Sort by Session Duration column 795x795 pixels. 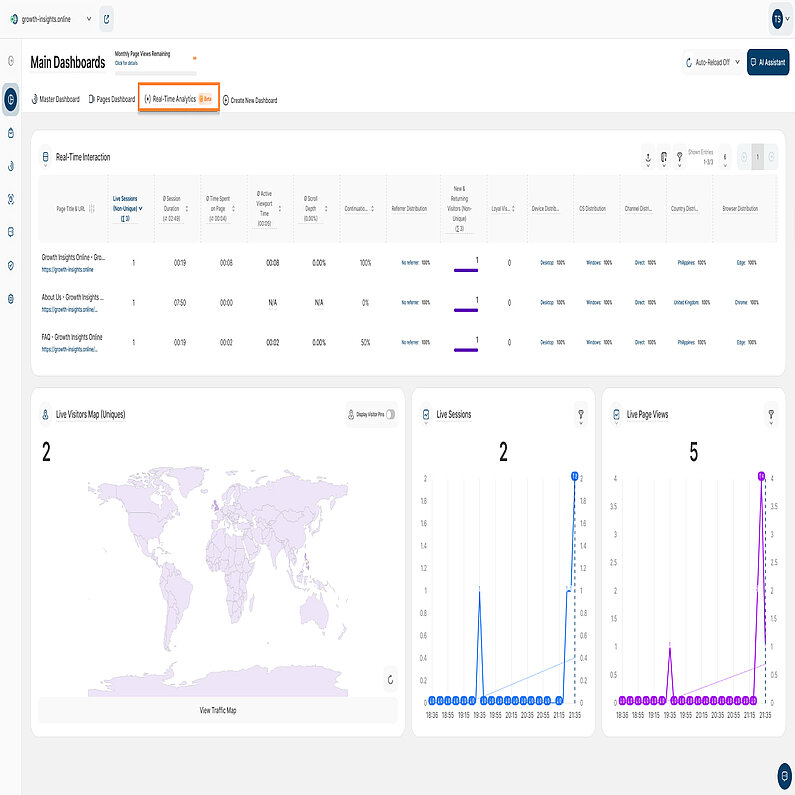point(187,209)
